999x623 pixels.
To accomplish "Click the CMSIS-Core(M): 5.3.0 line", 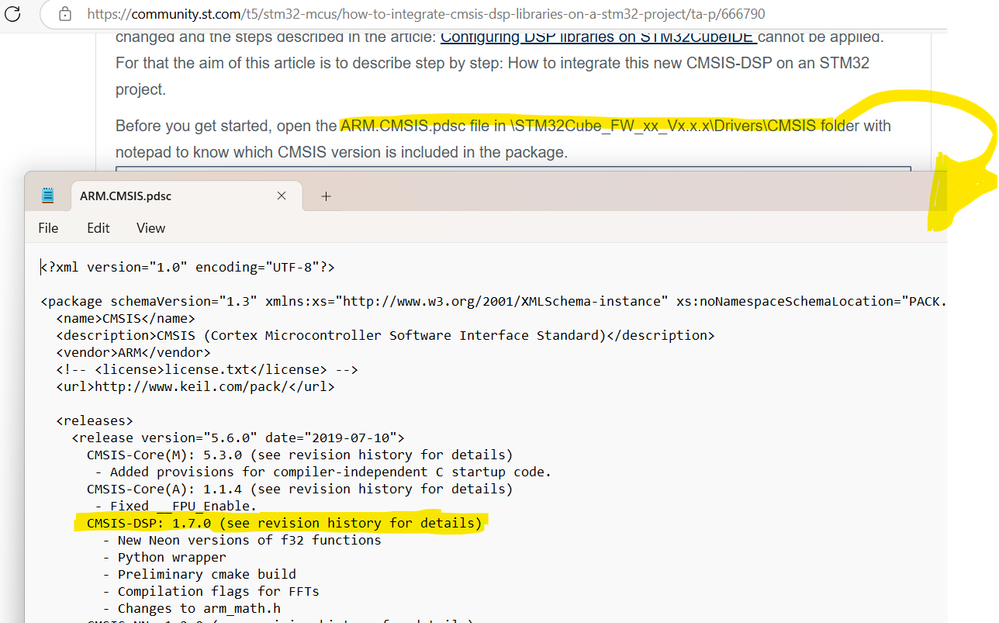I will 299,455.
